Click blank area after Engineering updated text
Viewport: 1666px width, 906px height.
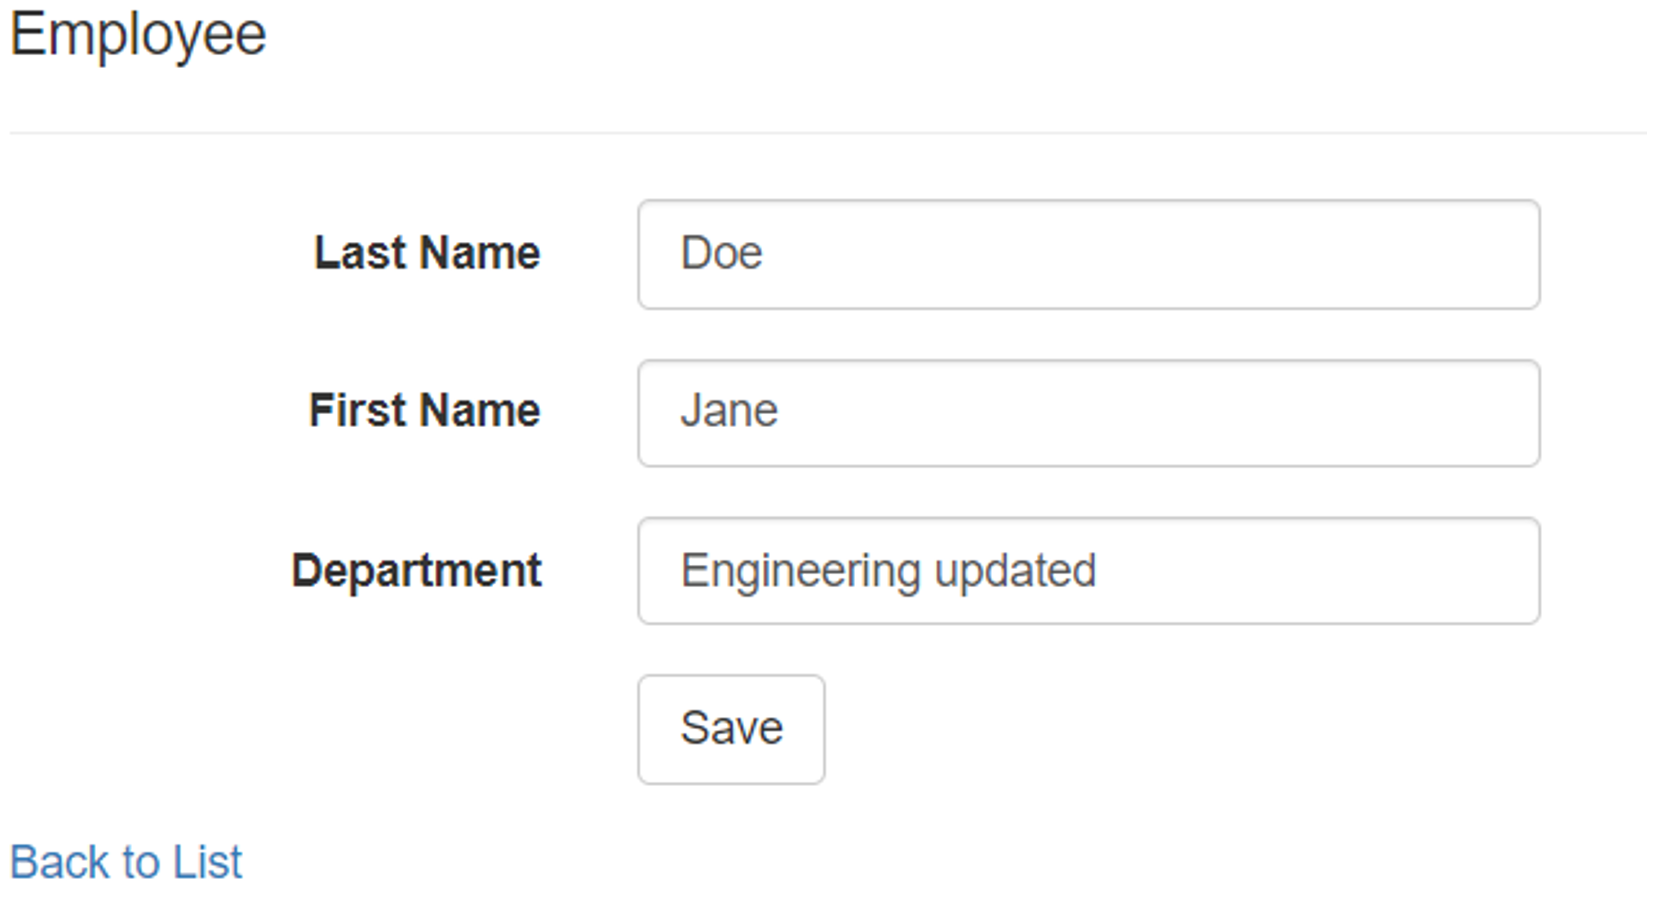click(1320, 571)
